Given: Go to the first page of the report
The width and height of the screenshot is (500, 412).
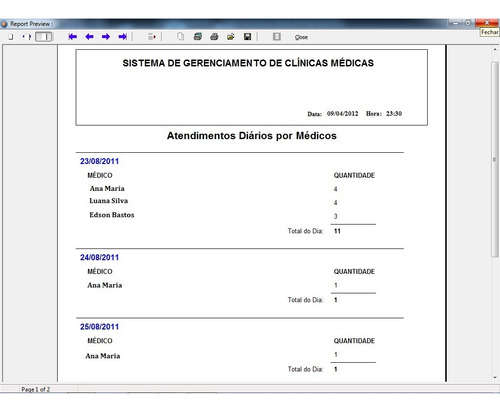Looking at the screenshot, I should click(x=72, y=37).
